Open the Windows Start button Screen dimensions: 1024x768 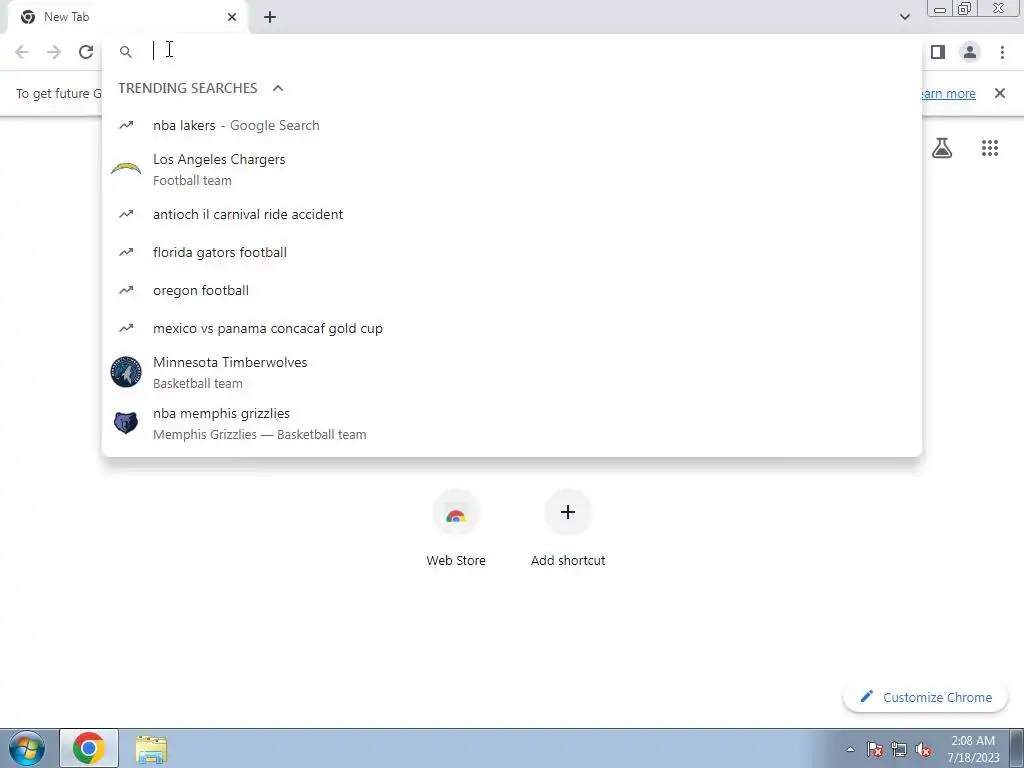pyautogui.click(x=27, y=748)
